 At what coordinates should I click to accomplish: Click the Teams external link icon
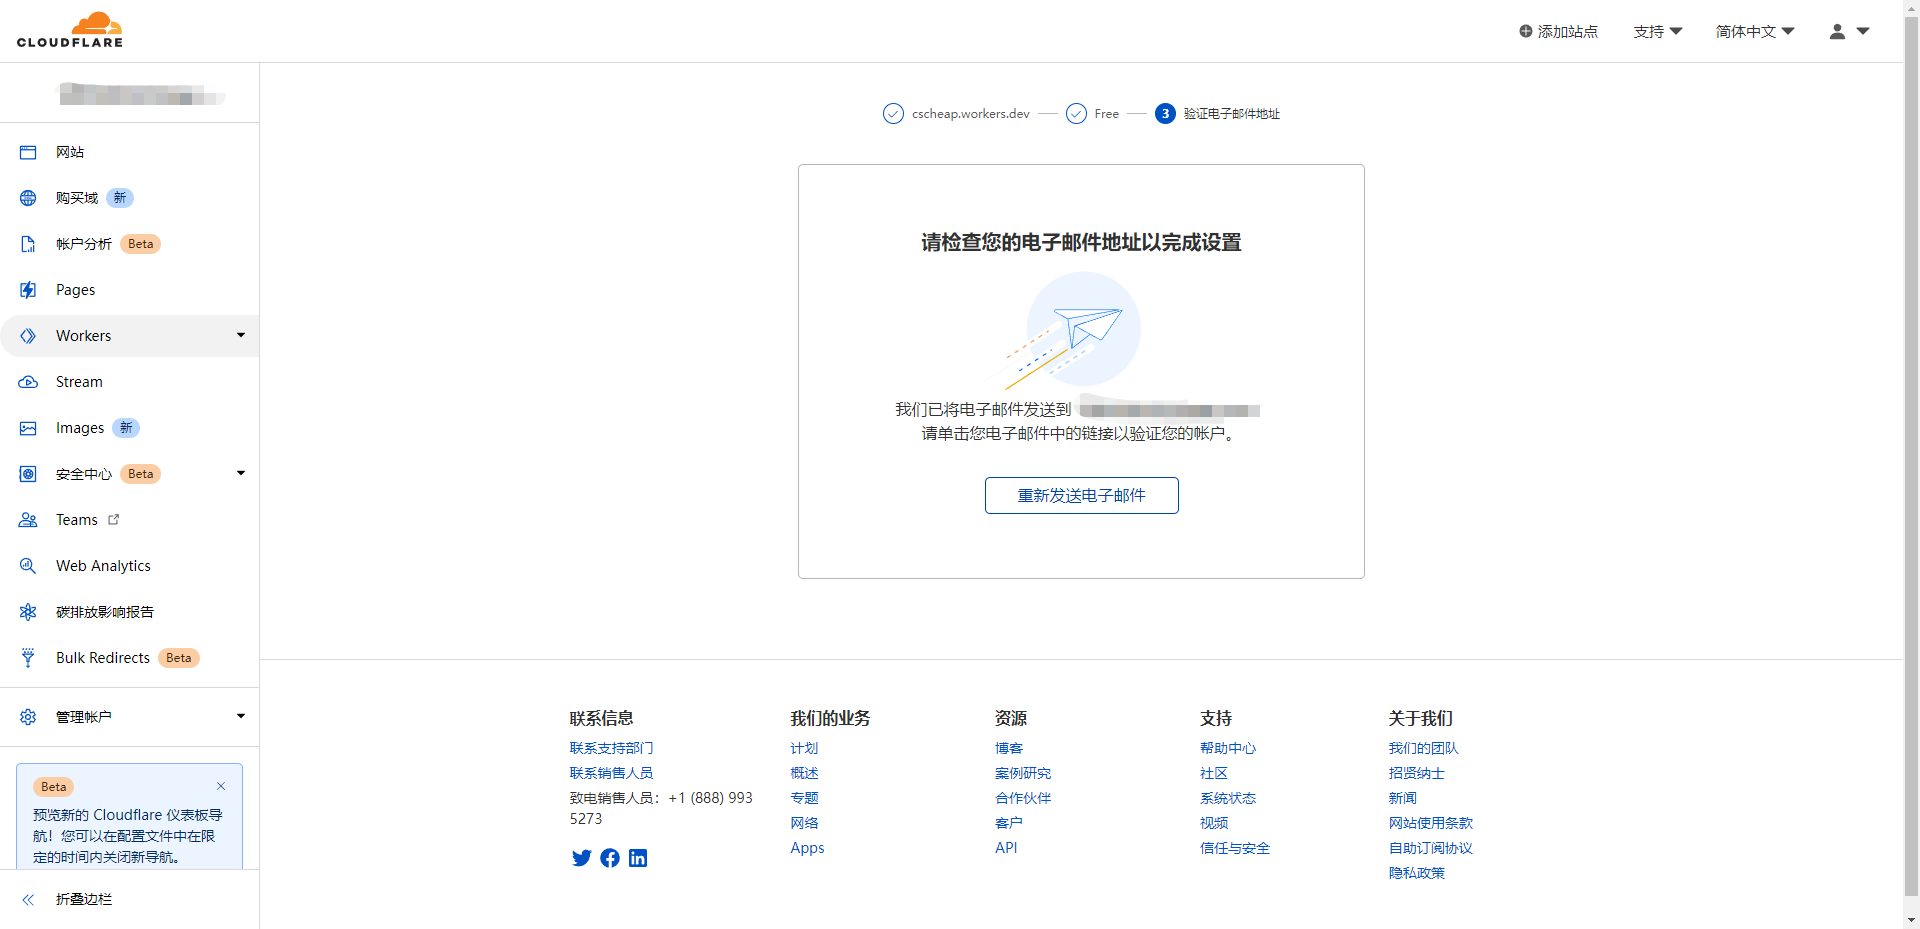113,519
